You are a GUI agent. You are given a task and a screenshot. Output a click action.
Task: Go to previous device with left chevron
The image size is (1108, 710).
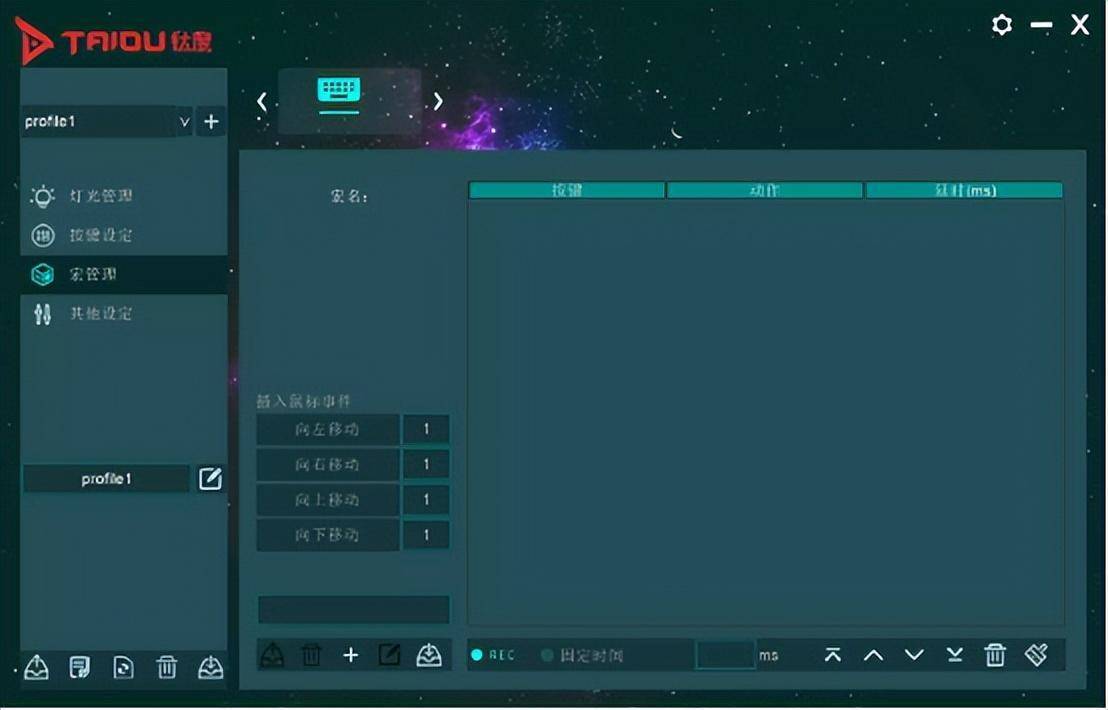click(x=262, y=101)
